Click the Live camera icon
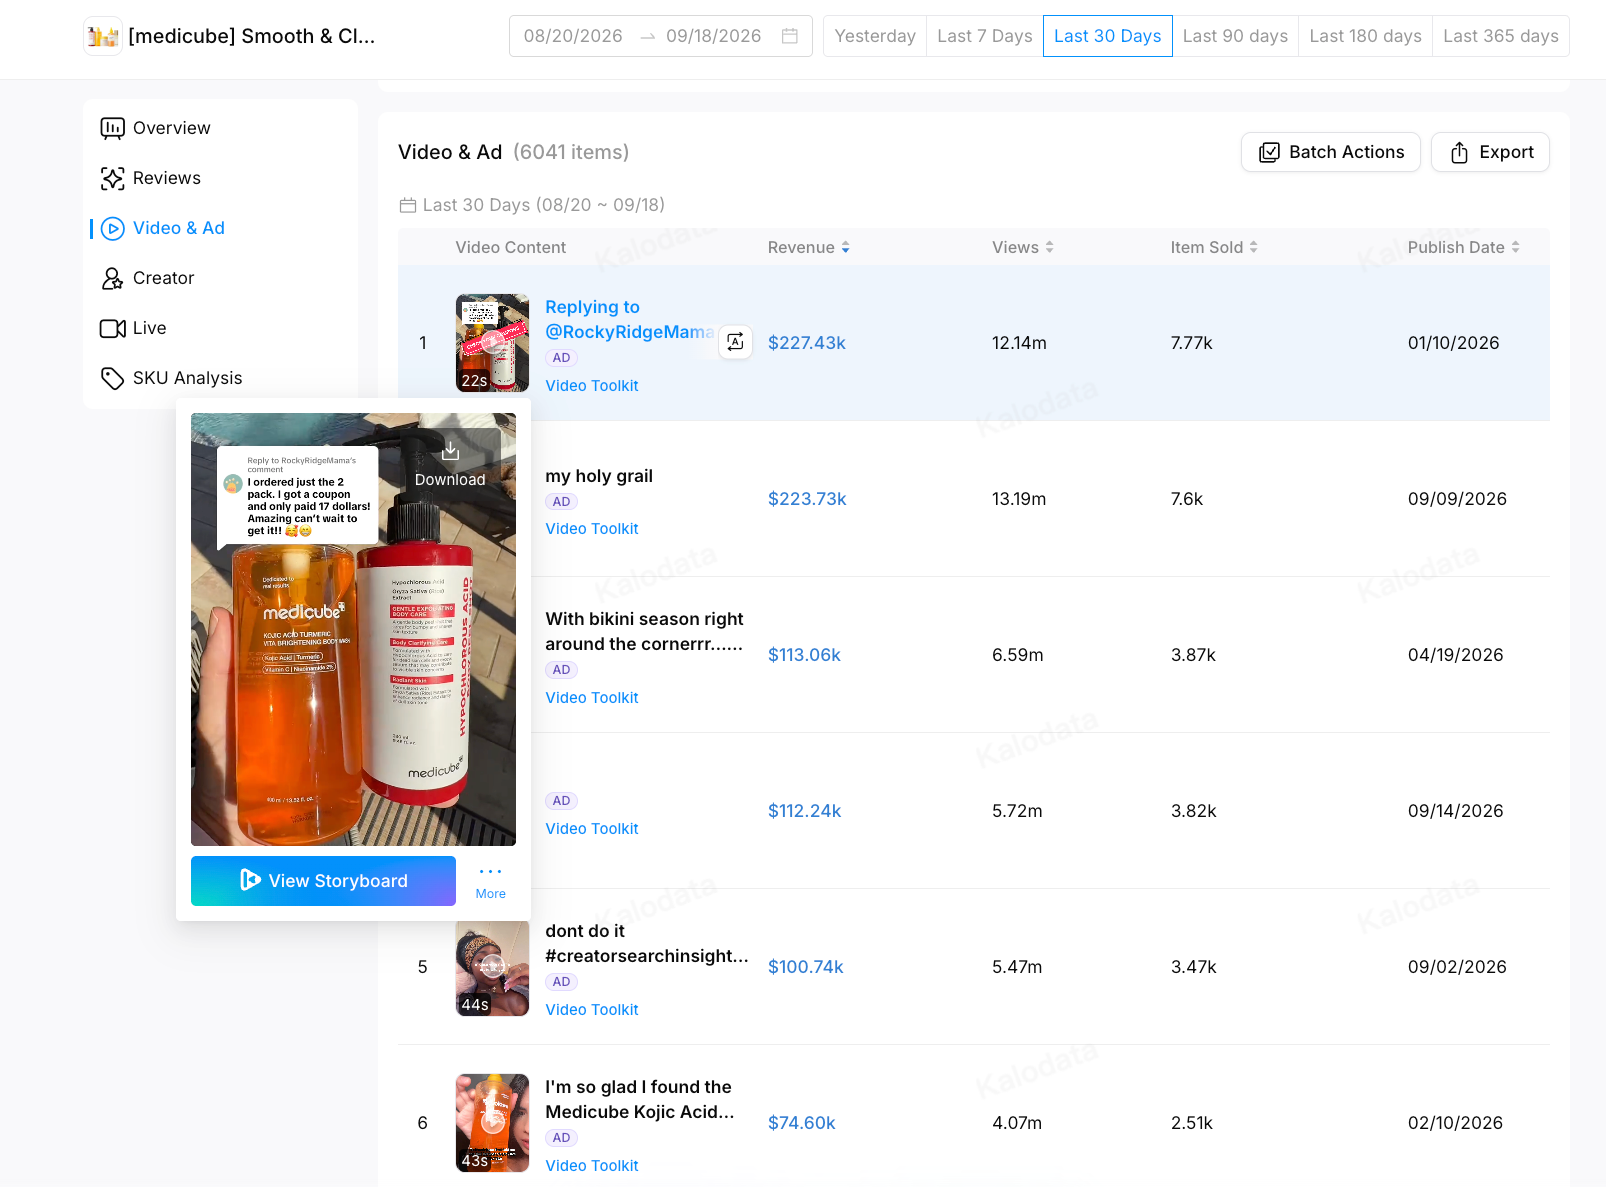1606x1187 pixels. 113,328
